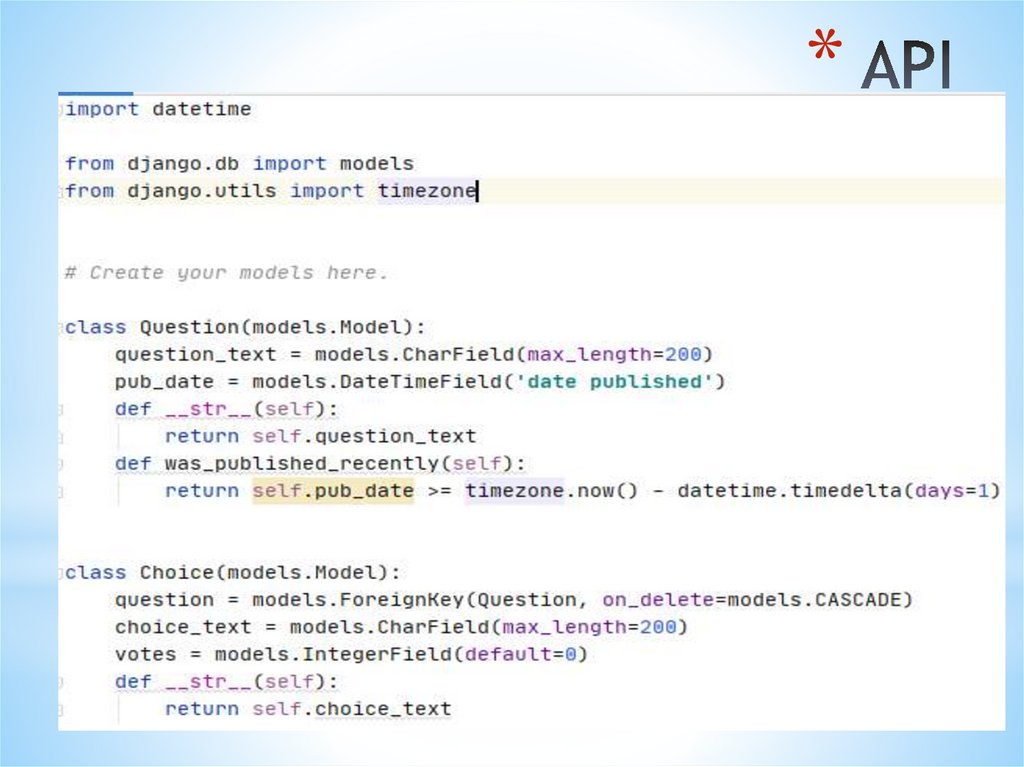Click 'IntegerField' in the votes line

point(377,654)
